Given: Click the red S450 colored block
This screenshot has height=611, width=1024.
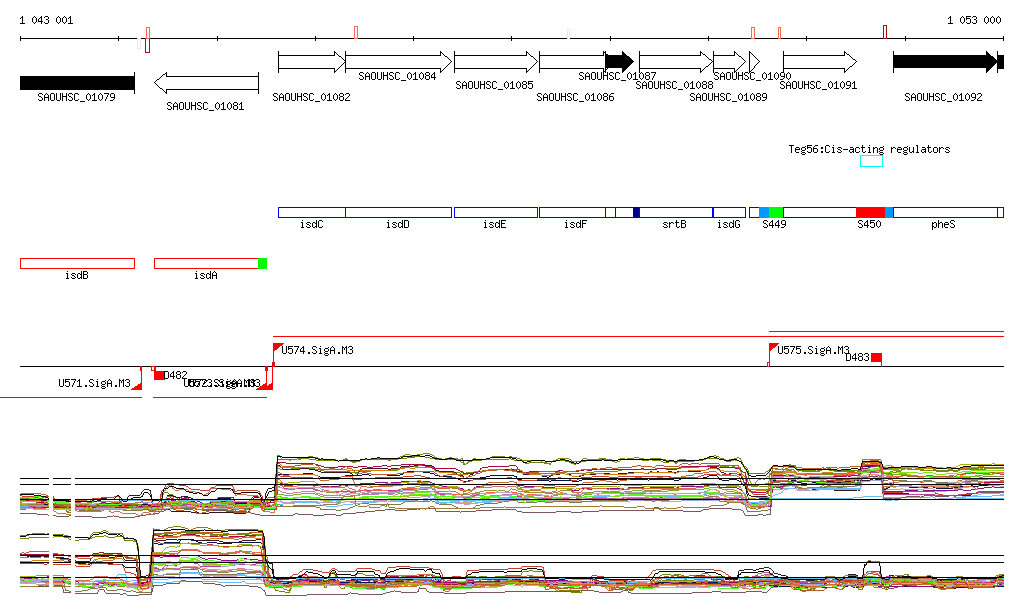Looking at the screenshot, I should coord(870,213).
